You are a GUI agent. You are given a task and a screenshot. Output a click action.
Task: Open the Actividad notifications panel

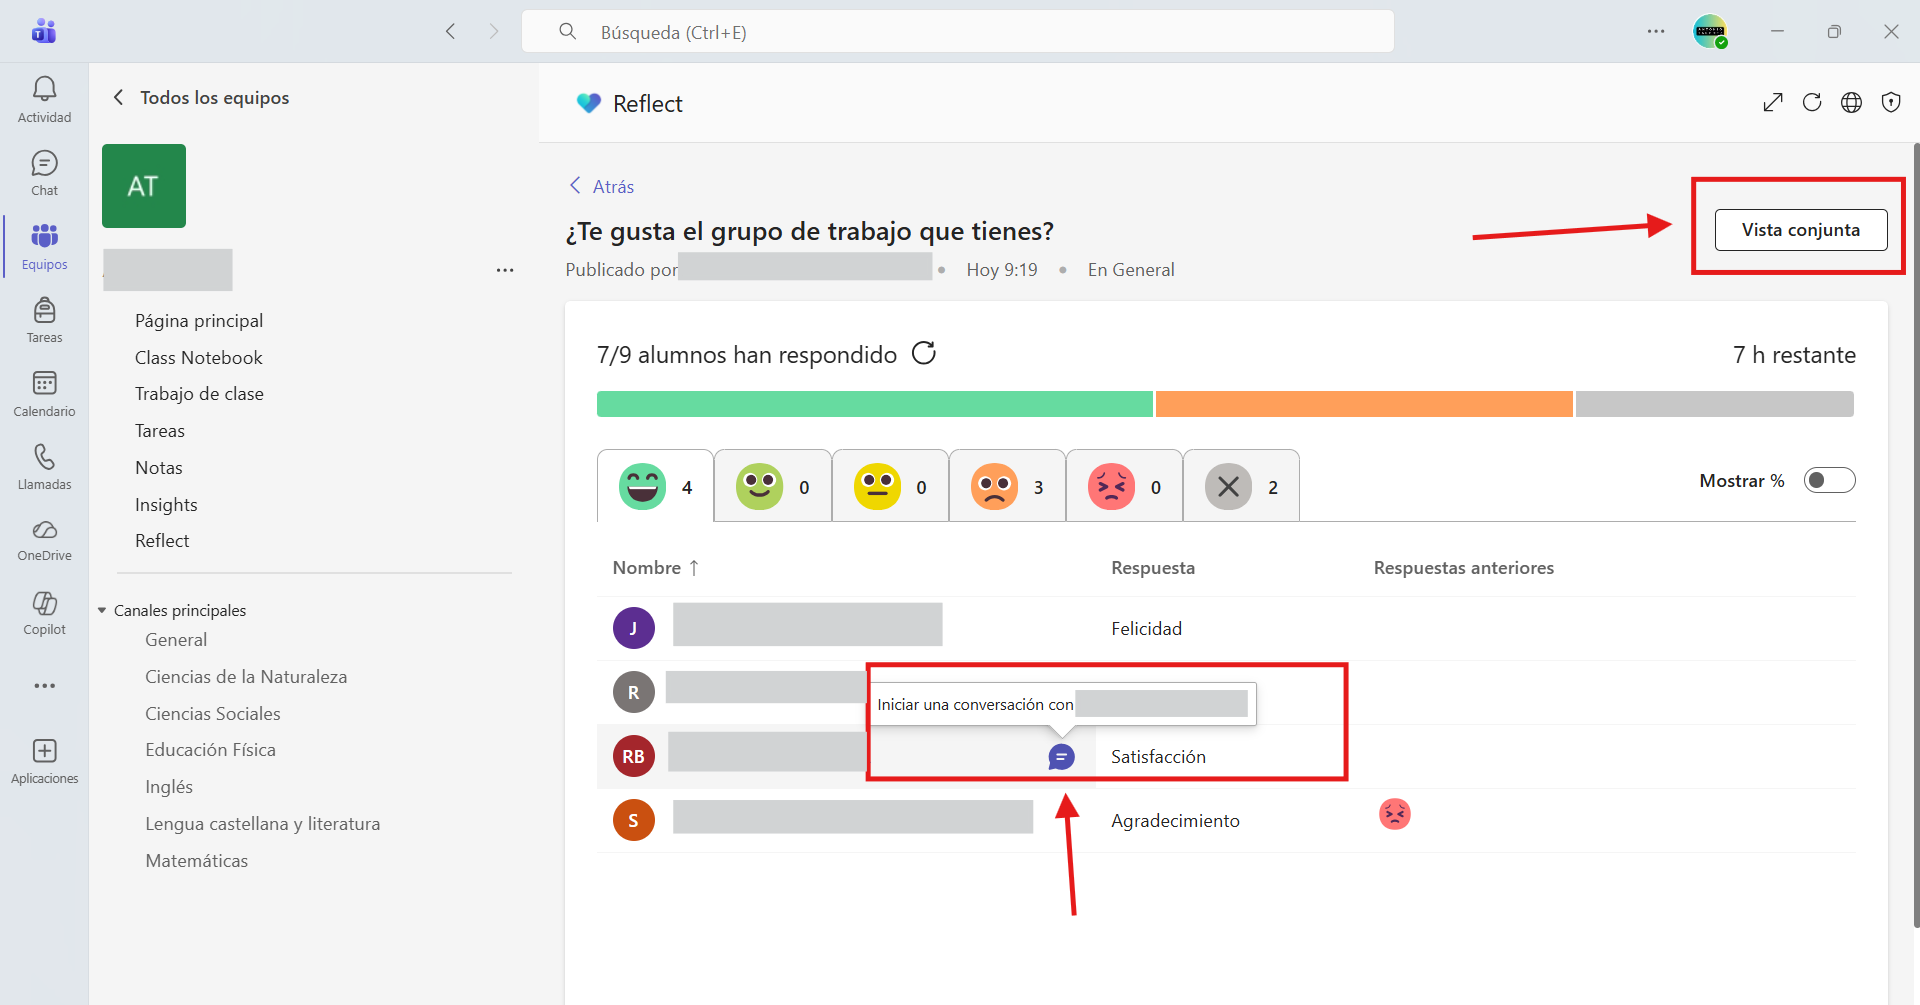[44, 99]
